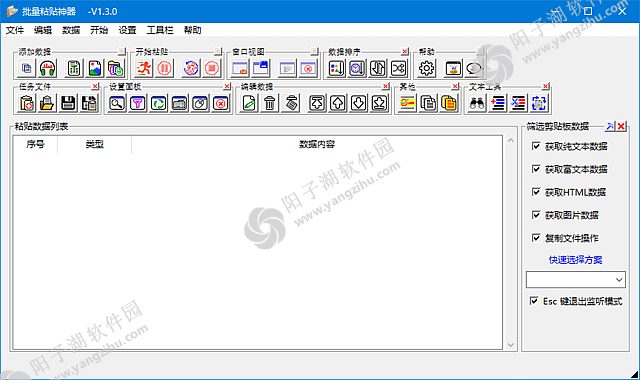Click the 快速选择方案 link
The height and width of the screenshot is (380, 640).
coord(576,260)
